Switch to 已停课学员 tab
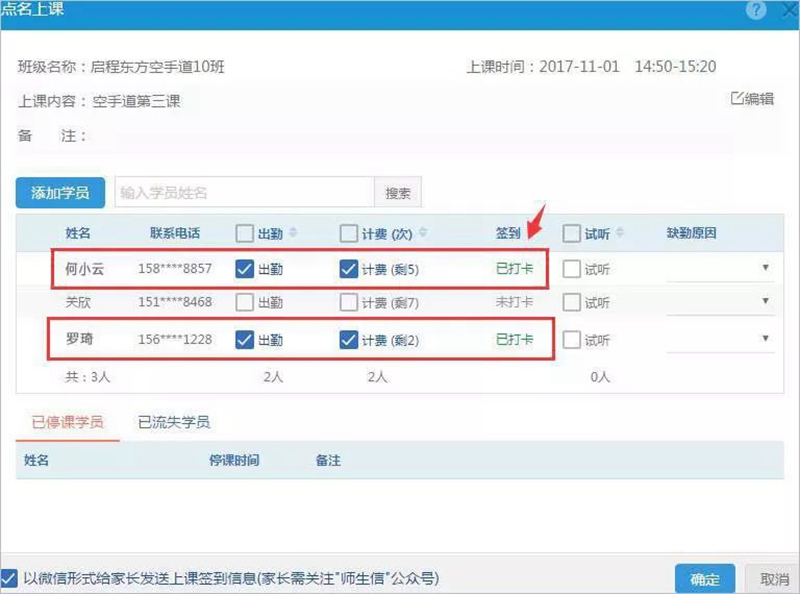This screenshot has width=800, height=594. (67, 422)
